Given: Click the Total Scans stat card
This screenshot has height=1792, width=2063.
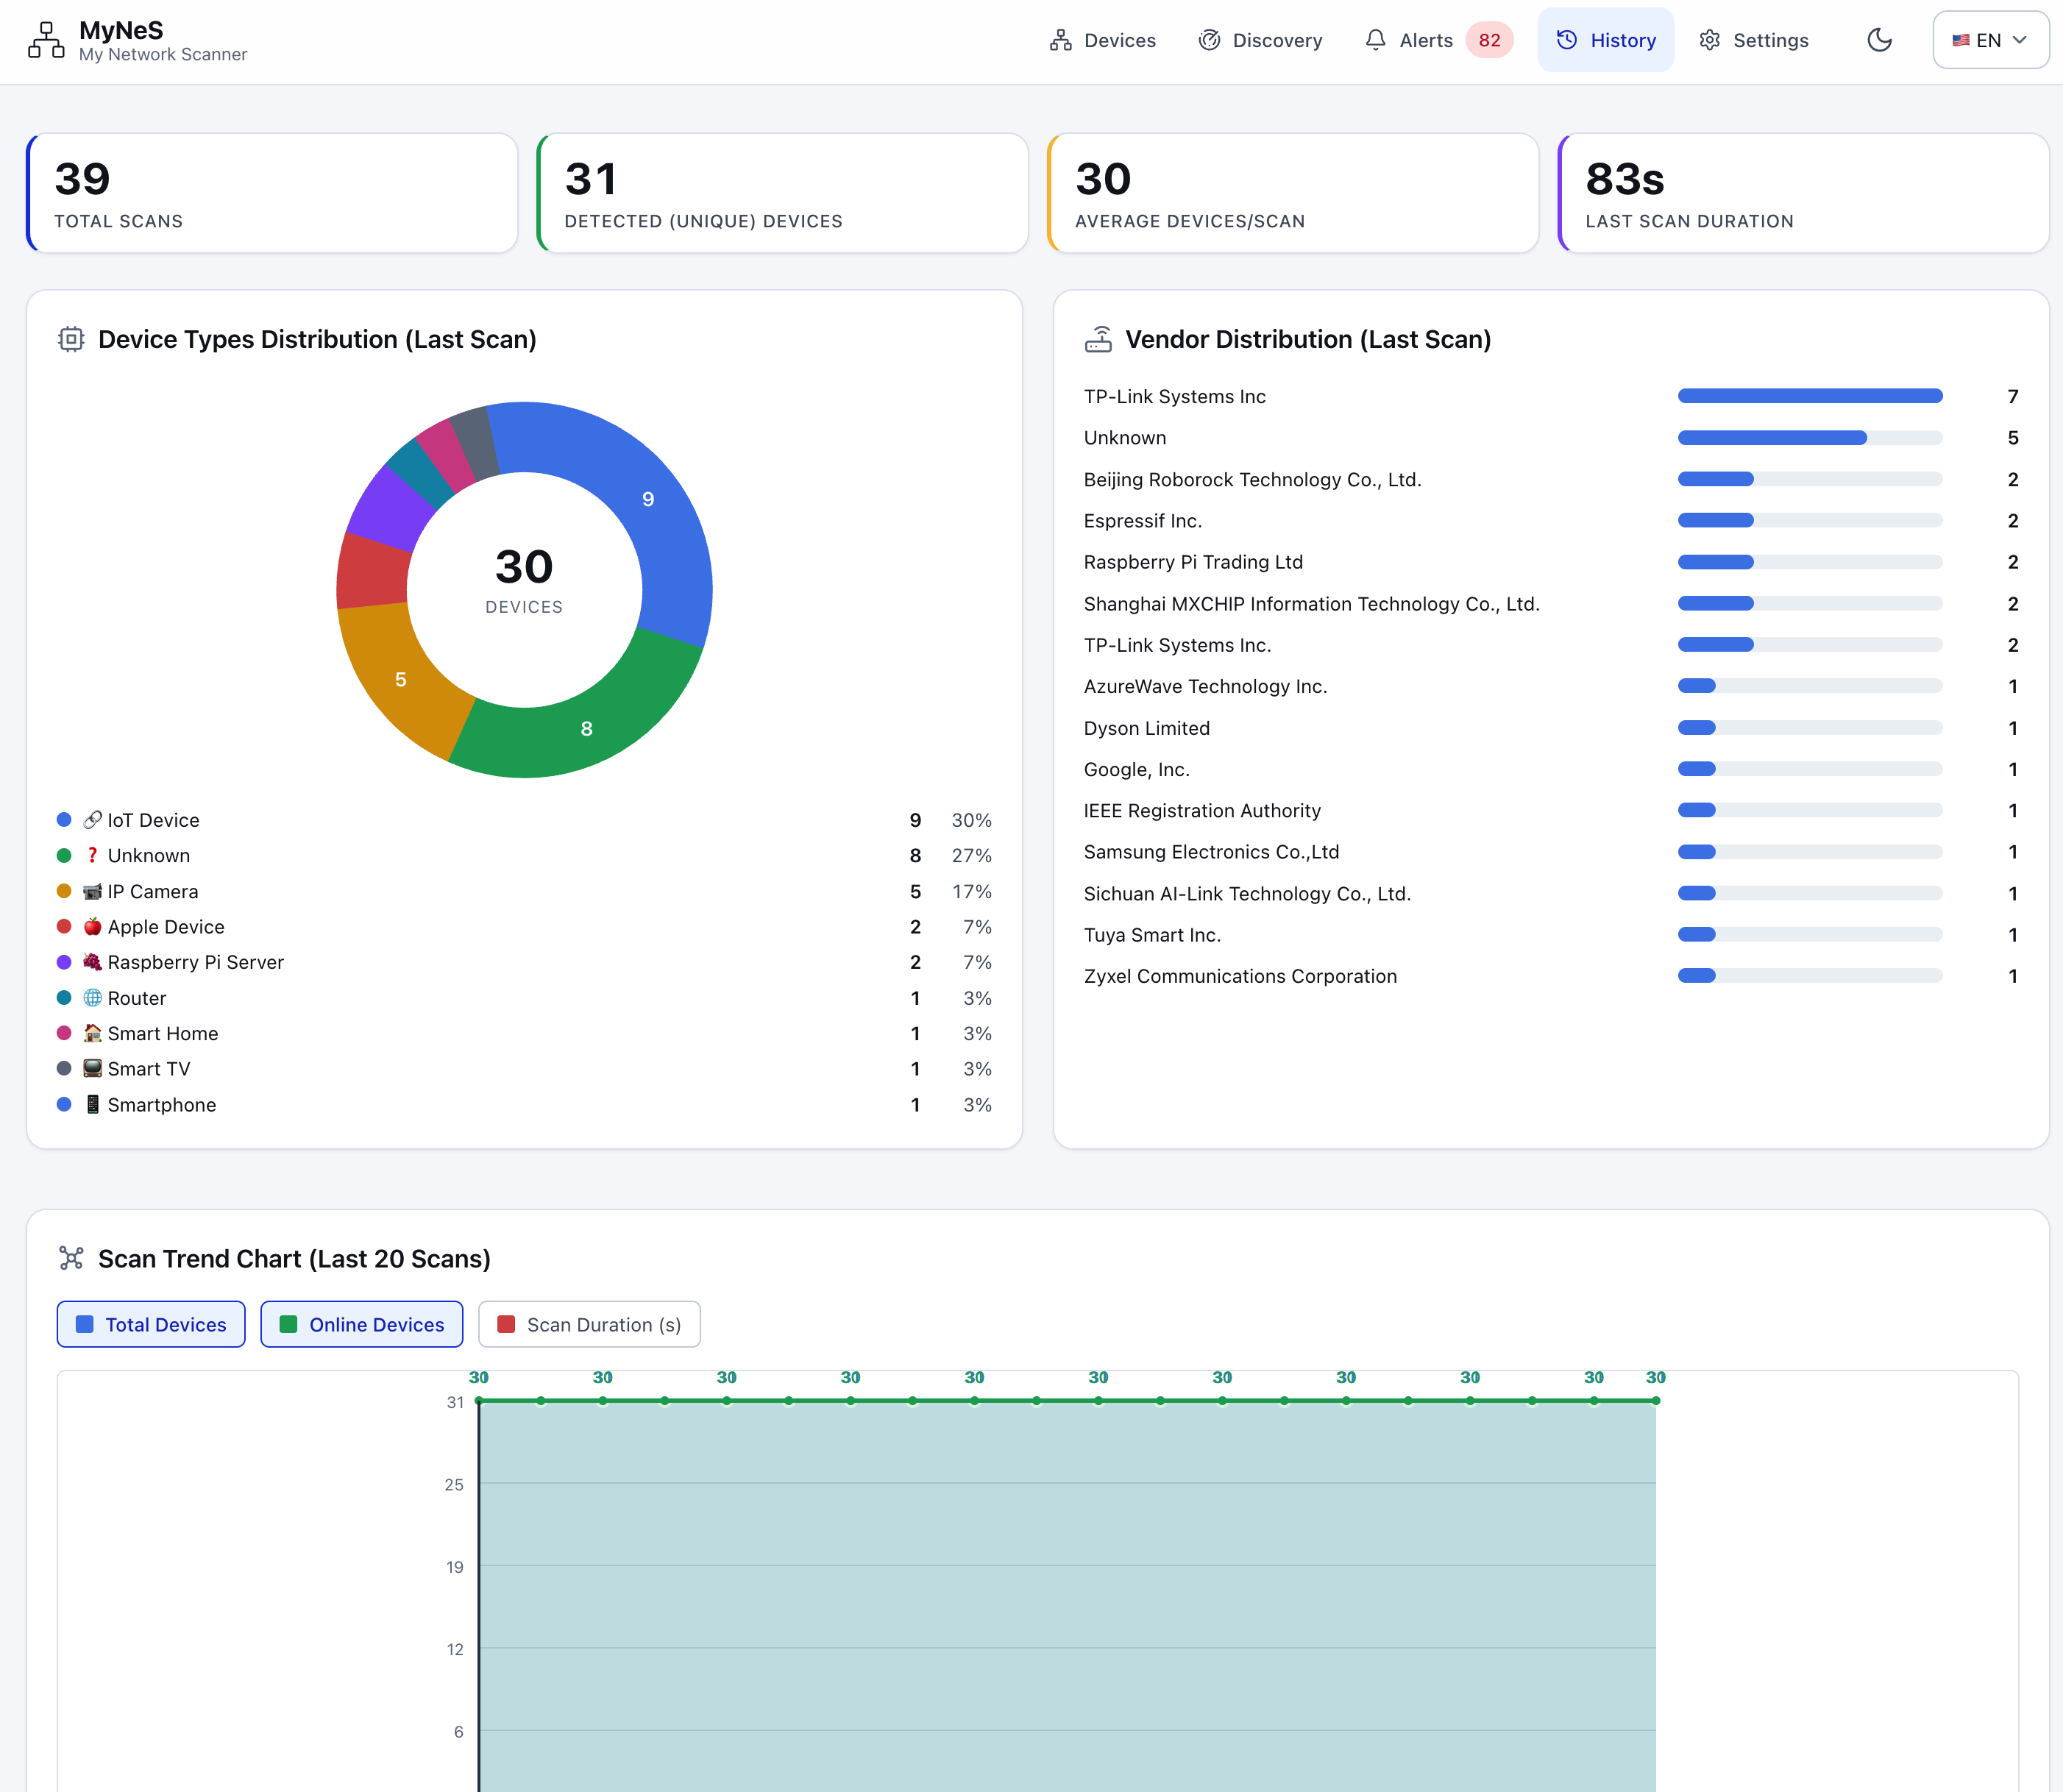Looking at the screenshot, I should click(x=272, y=193).
